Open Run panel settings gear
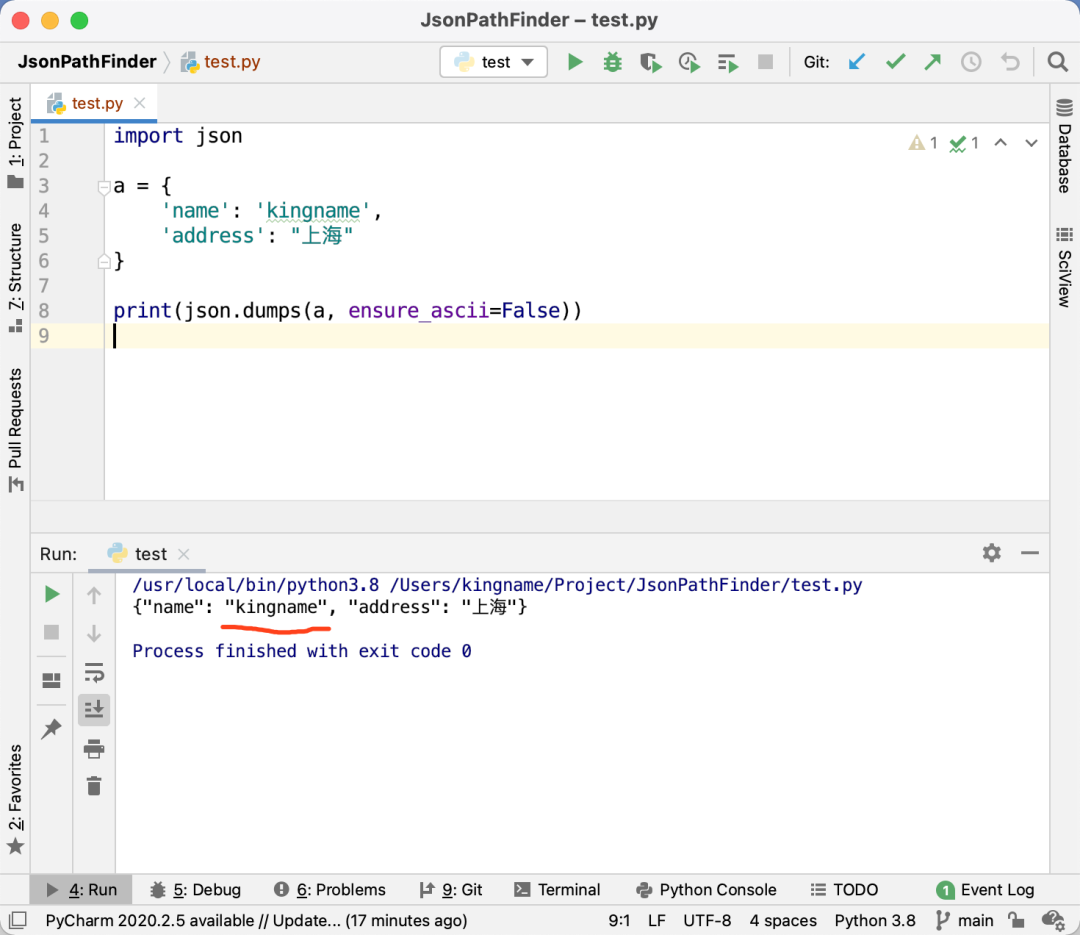1080x935 pixels. pos(991,553)
